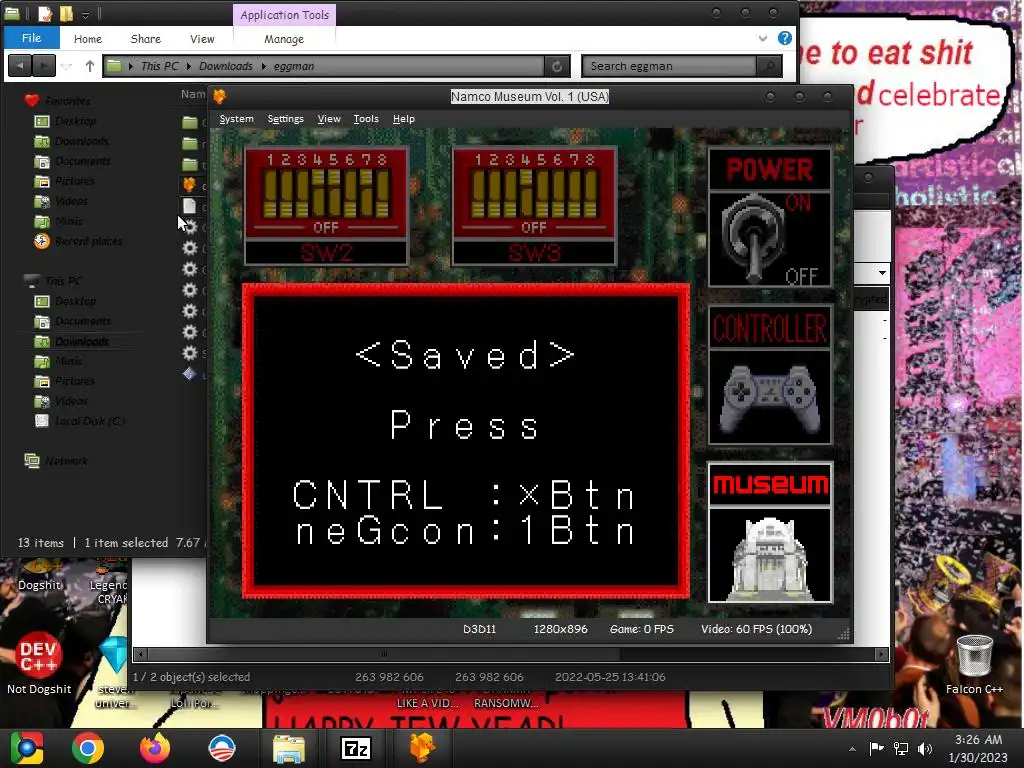Open the MUSEUM building picture
The image size is (1024, 768).
pyautogui.click(x=770, y=555)
